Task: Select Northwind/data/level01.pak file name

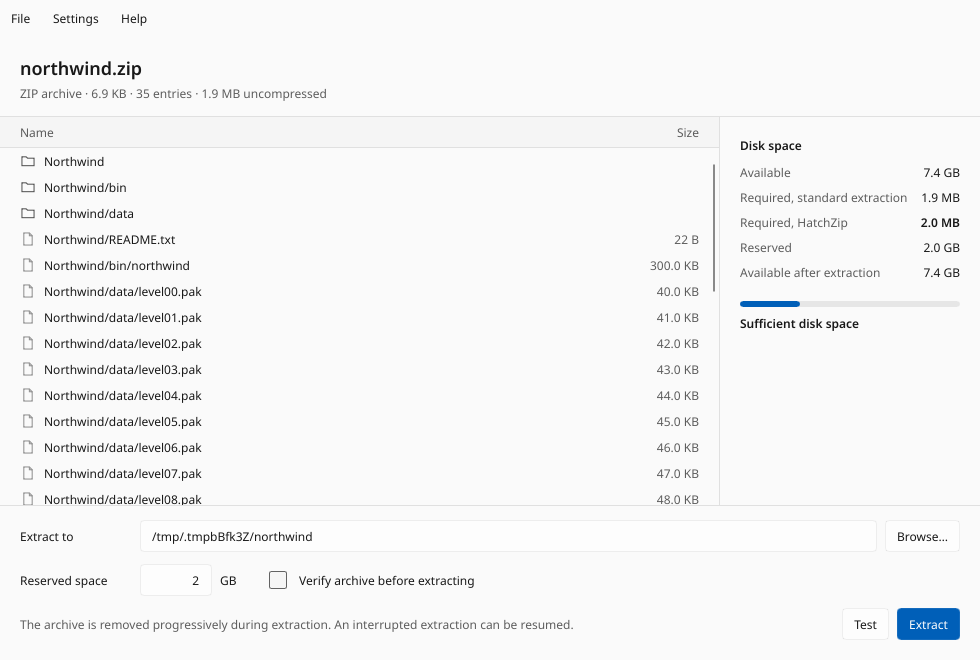Action: click(x=122, y=318)
